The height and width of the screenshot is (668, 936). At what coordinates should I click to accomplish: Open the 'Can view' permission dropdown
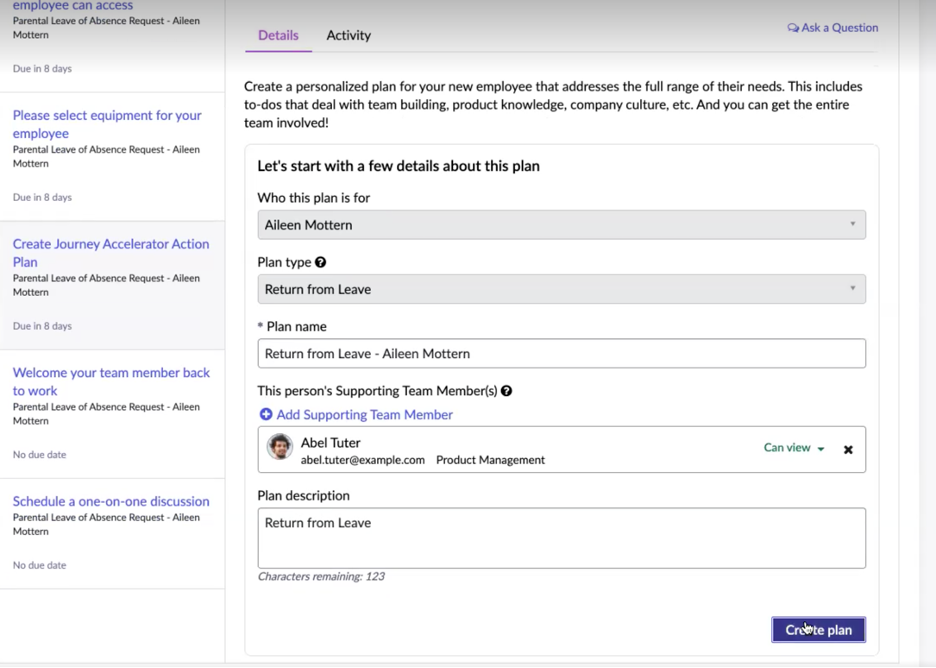pos(794,448)
